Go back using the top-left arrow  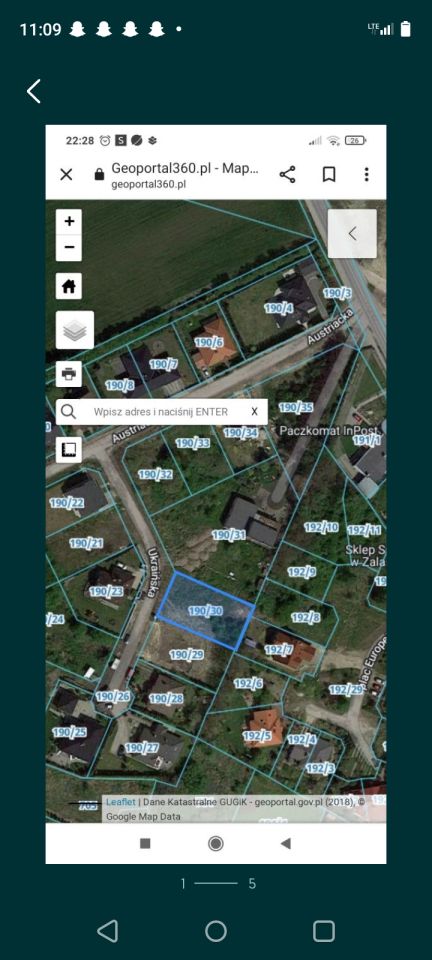click(x=34, y=91)
